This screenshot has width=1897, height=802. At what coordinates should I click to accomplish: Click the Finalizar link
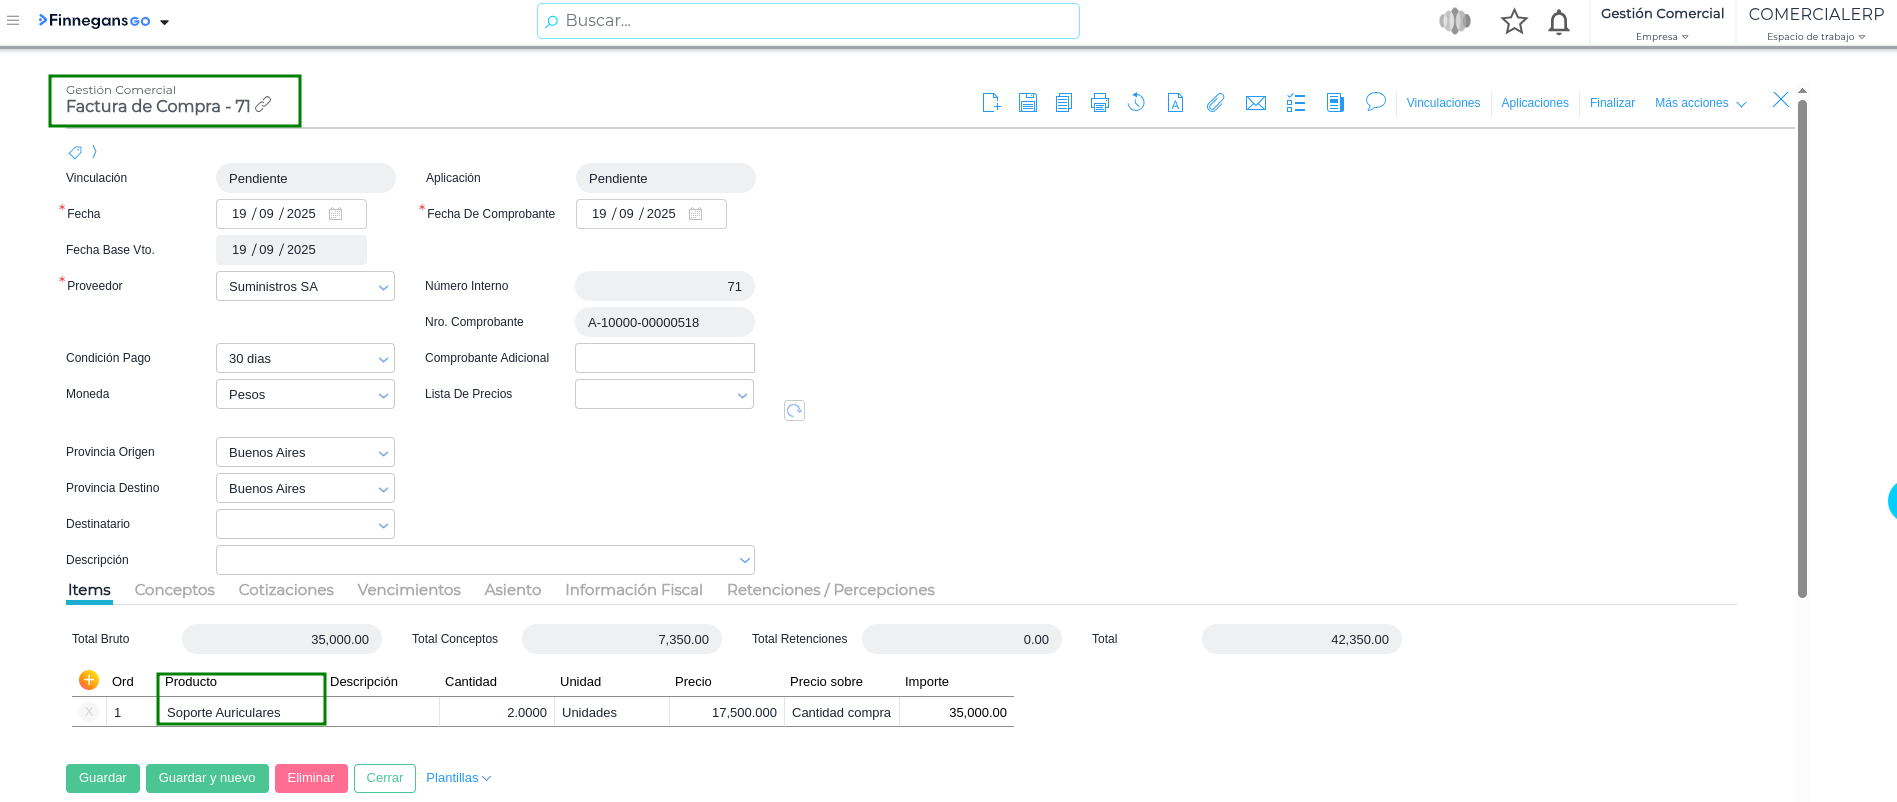click(1612, 103)
